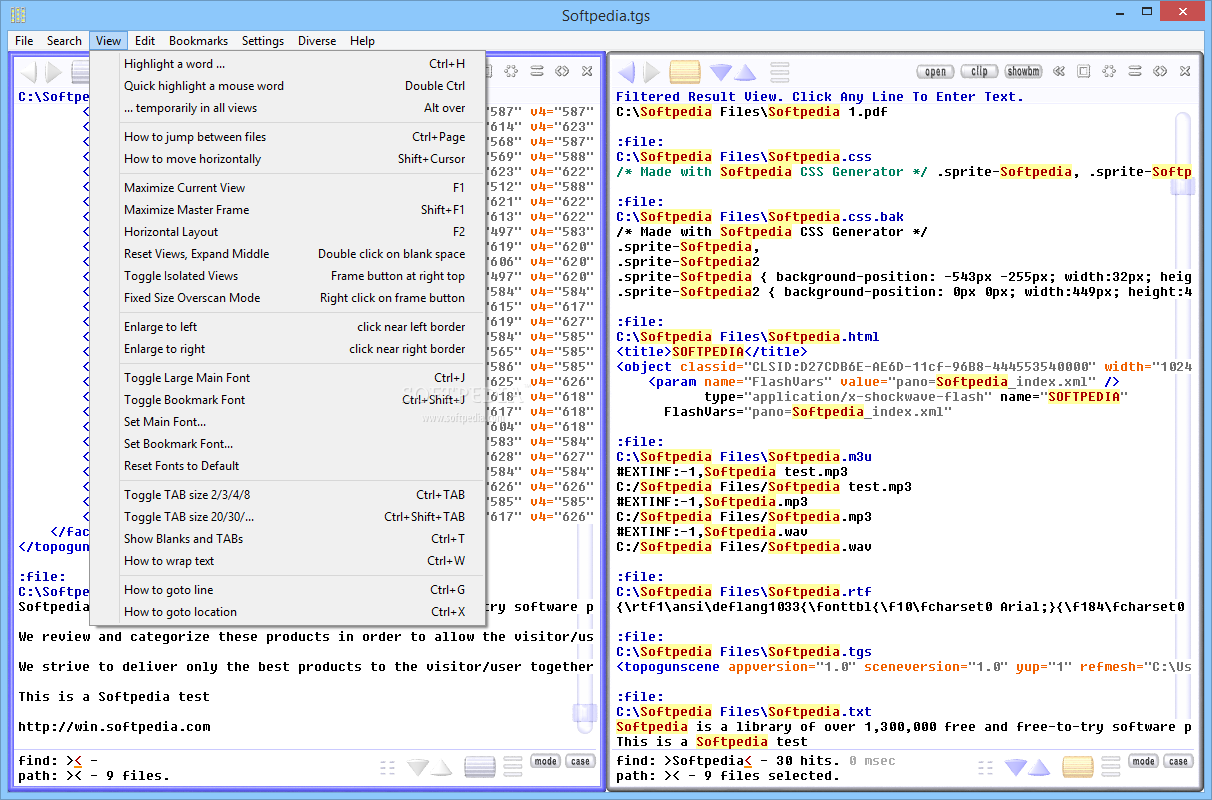This screenshot has width=1212, height=800.
Task: Select Horizontal Layout option
Action: pyautogui.click(x=288, y=232)
